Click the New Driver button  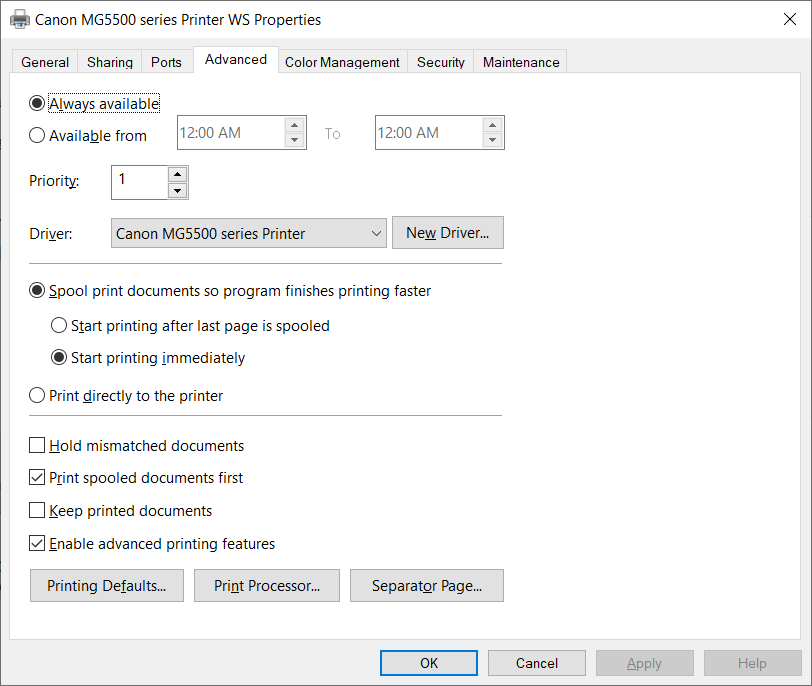tap(447, 233)
